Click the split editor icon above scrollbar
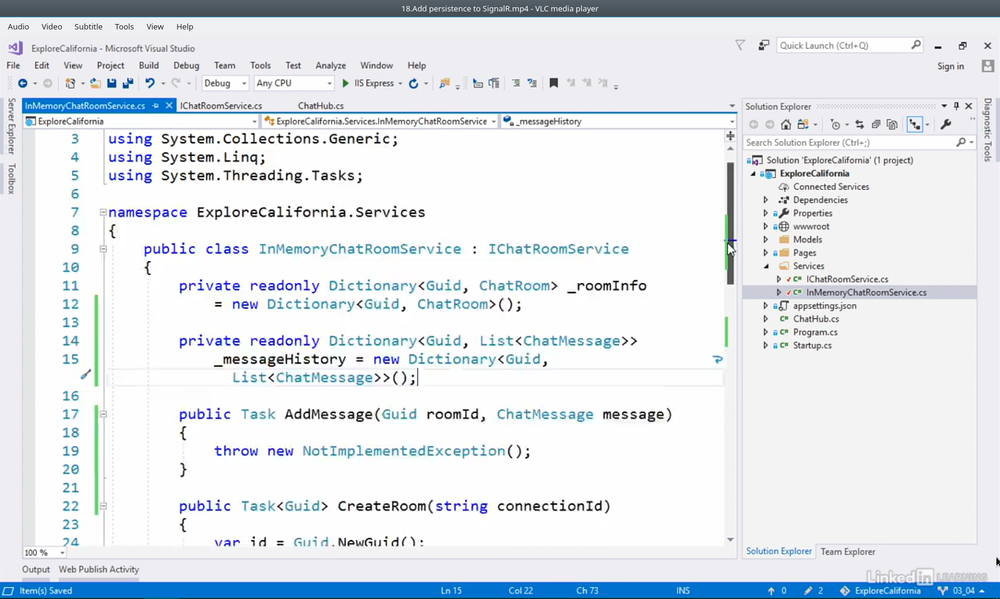This screenshot has height=599, width=1000. (730, 136)
